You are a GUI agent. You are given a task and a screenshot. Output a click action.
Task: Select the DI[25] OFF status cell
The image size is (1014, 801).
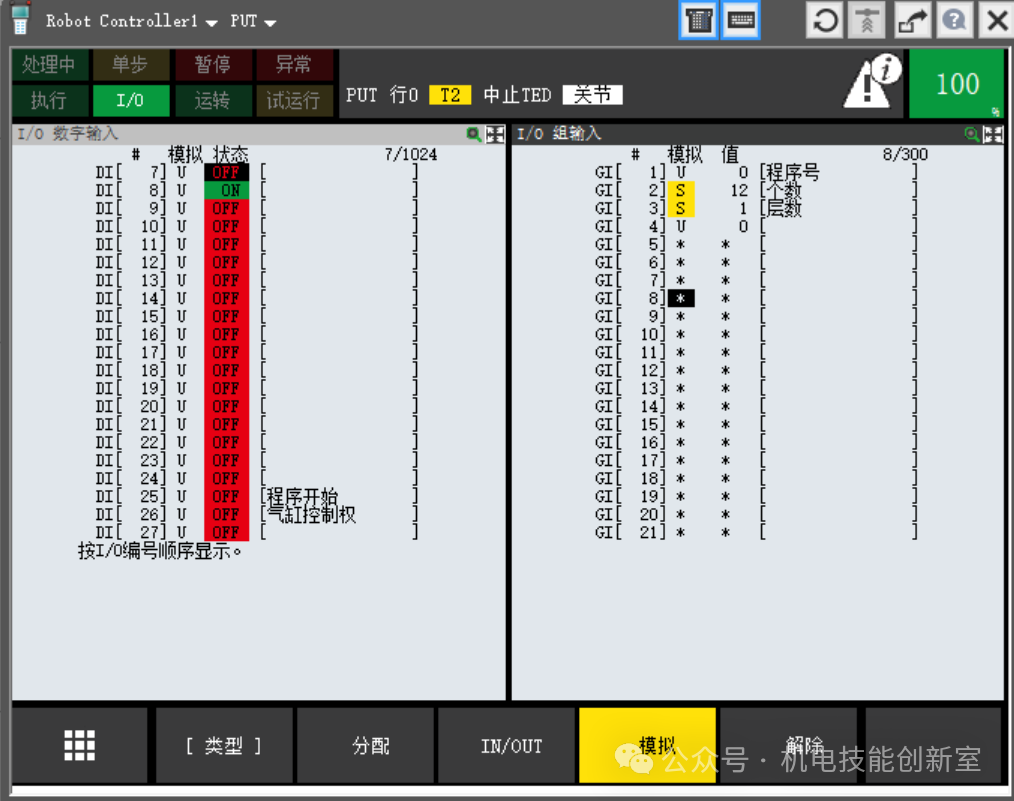click(x=226, y=497)
